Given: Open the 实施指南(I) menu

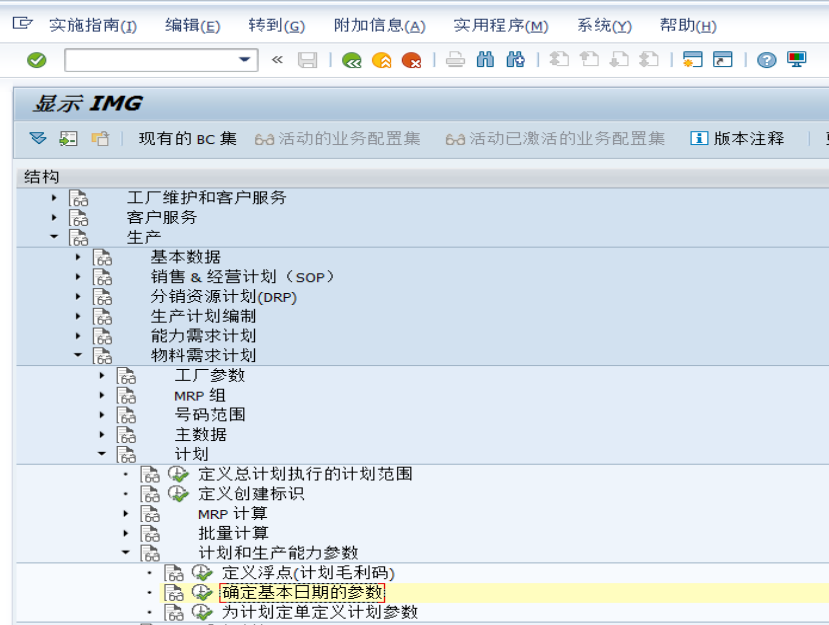Looking at the screenshot, I should coord(93,25).
